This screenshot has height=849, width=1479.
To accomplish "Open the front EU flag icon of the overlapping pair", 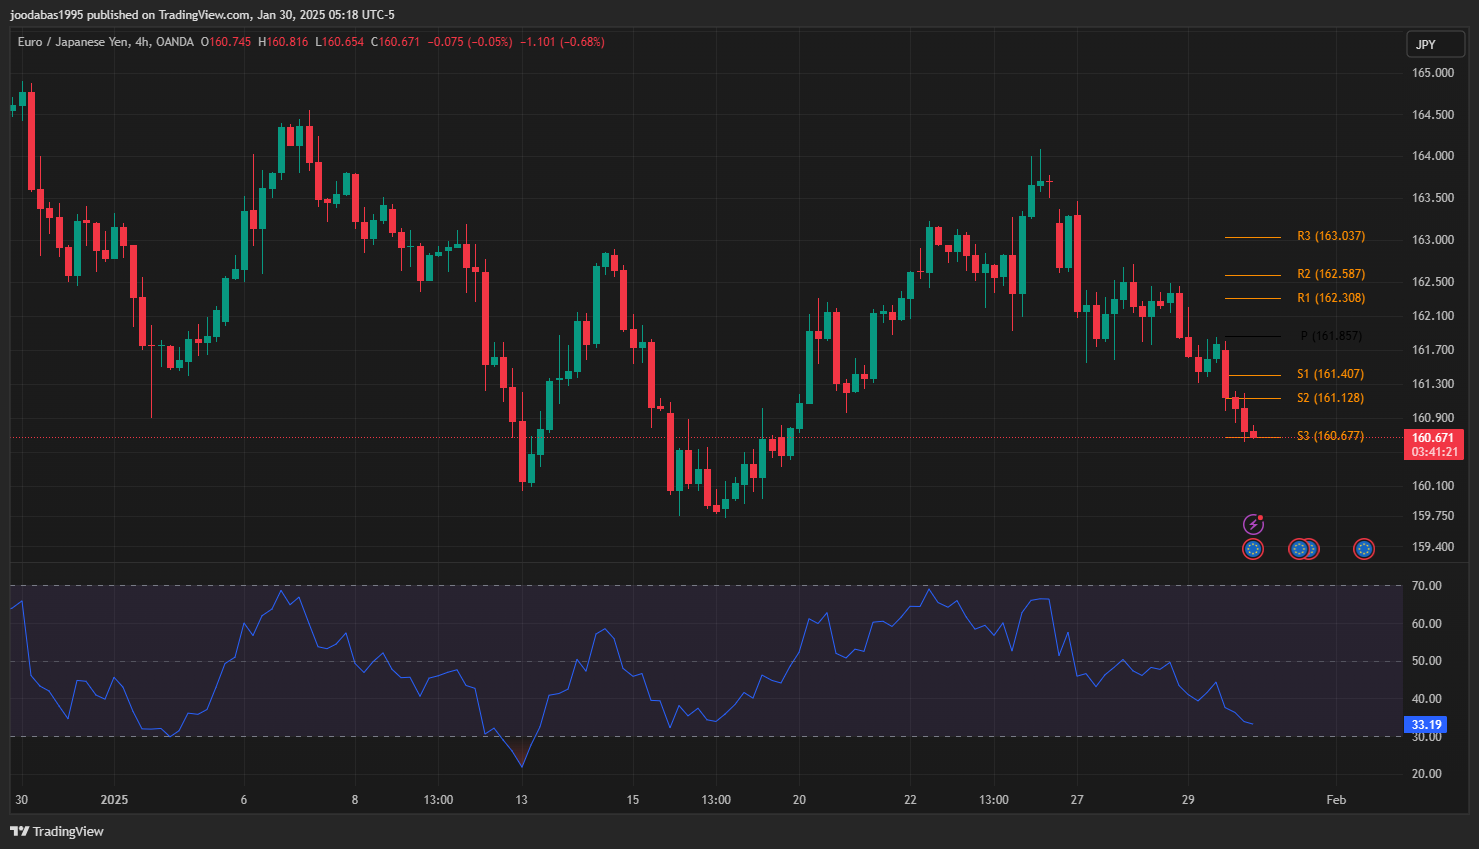I will (1299, 548).
